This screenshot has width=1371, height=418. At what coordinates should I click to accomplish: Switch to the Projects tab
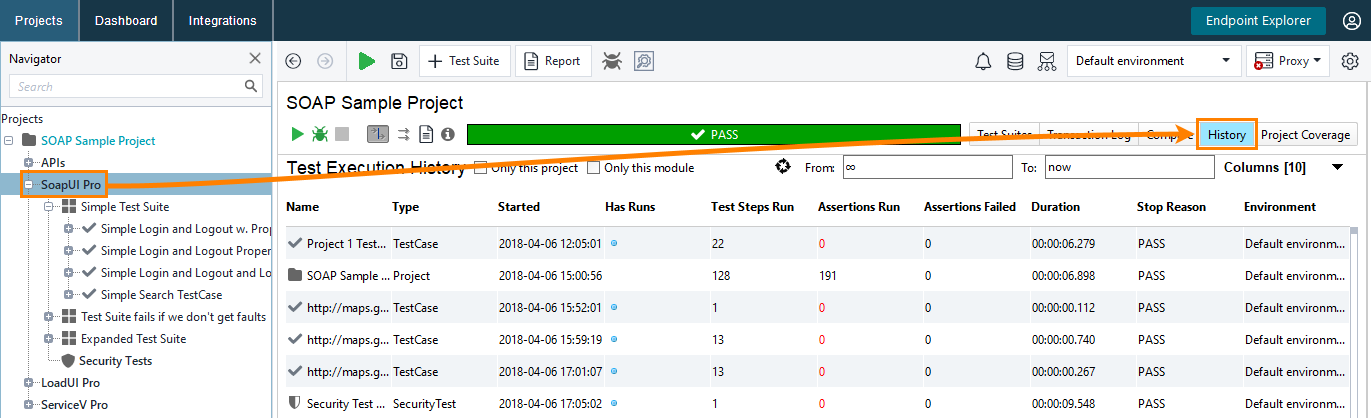39,20
